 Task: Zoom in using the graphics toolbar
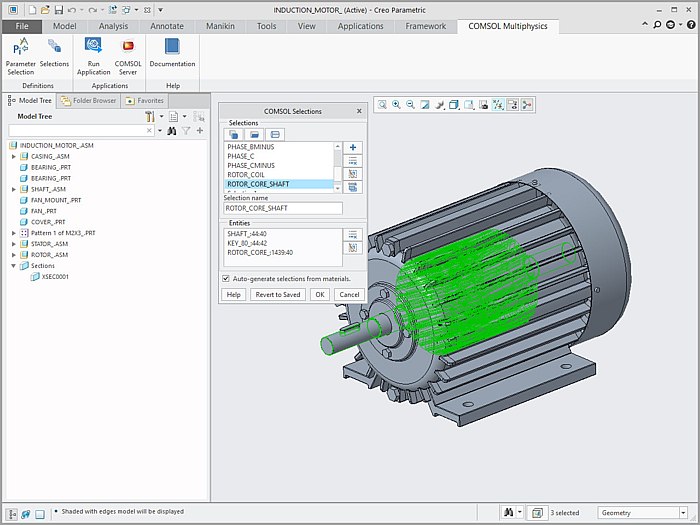point(396,104)
